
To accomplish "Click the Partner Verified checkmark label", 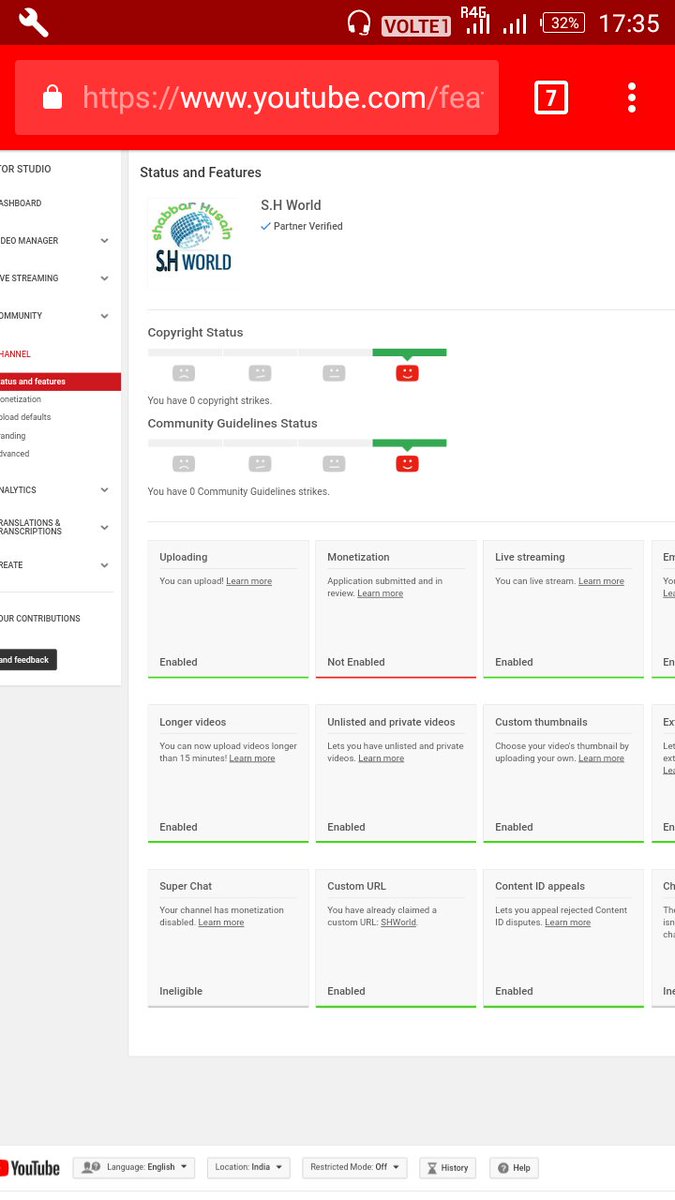I will tap(302, 226).
